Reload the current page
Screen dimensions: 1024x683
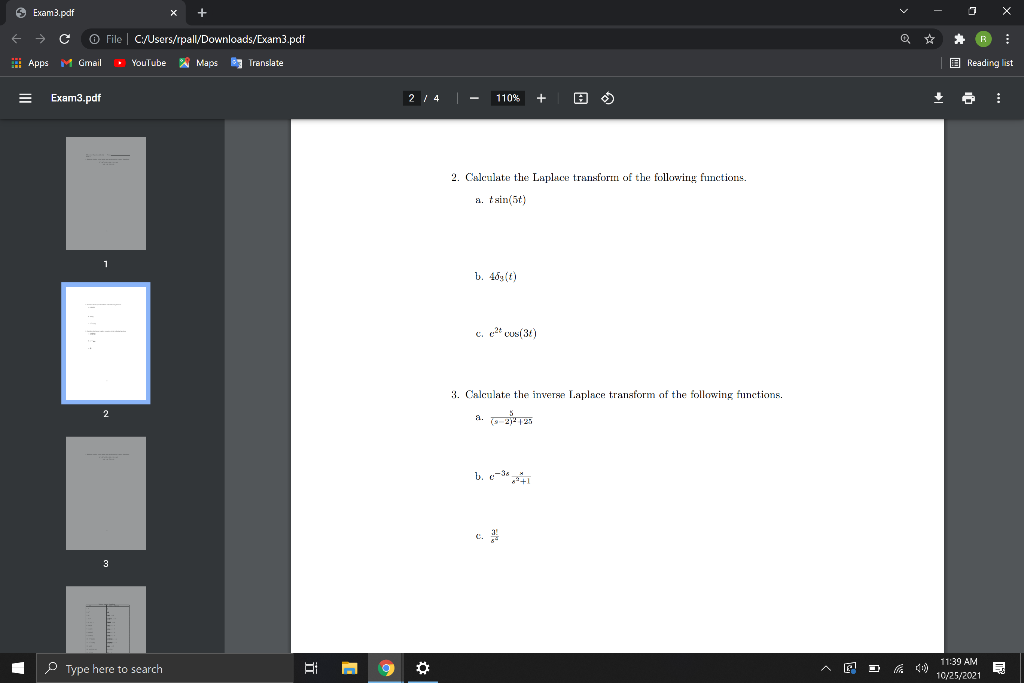[65, 38]
